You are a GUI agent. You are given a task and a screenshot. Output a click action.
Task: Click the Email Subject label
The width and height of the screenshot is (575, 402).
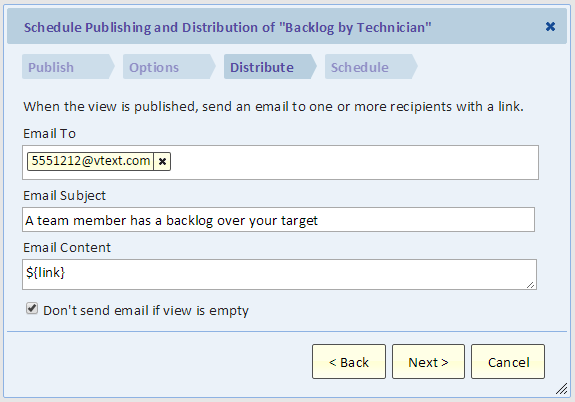65,196
